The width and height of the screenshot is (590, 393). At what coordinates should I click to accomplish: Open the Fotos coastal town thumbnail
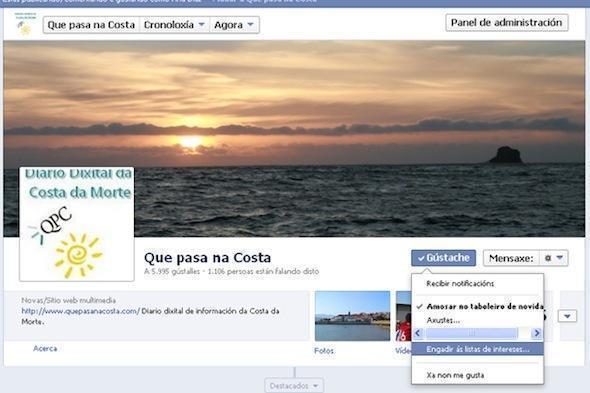click(352, 316)
